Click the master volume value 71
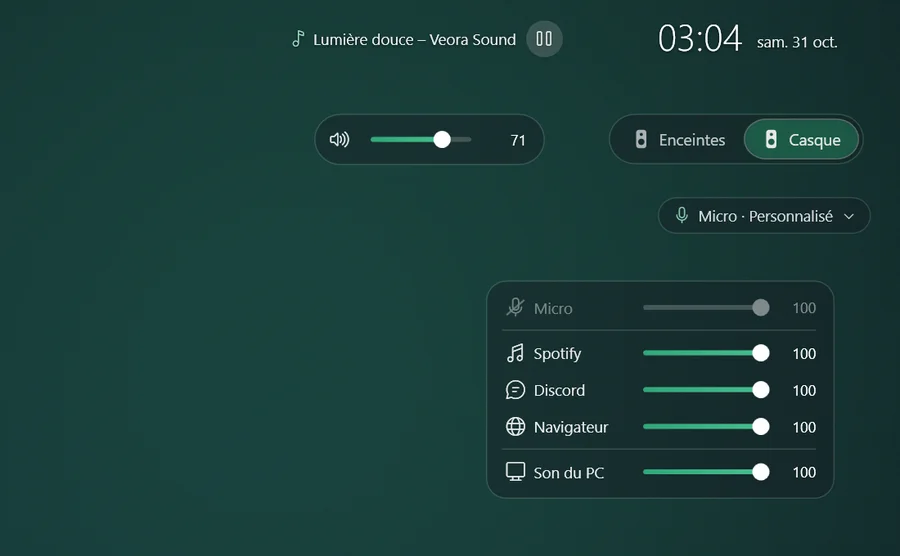Image resolution: width=900 pixels, height=556 pixels. (x=518, y=140)
